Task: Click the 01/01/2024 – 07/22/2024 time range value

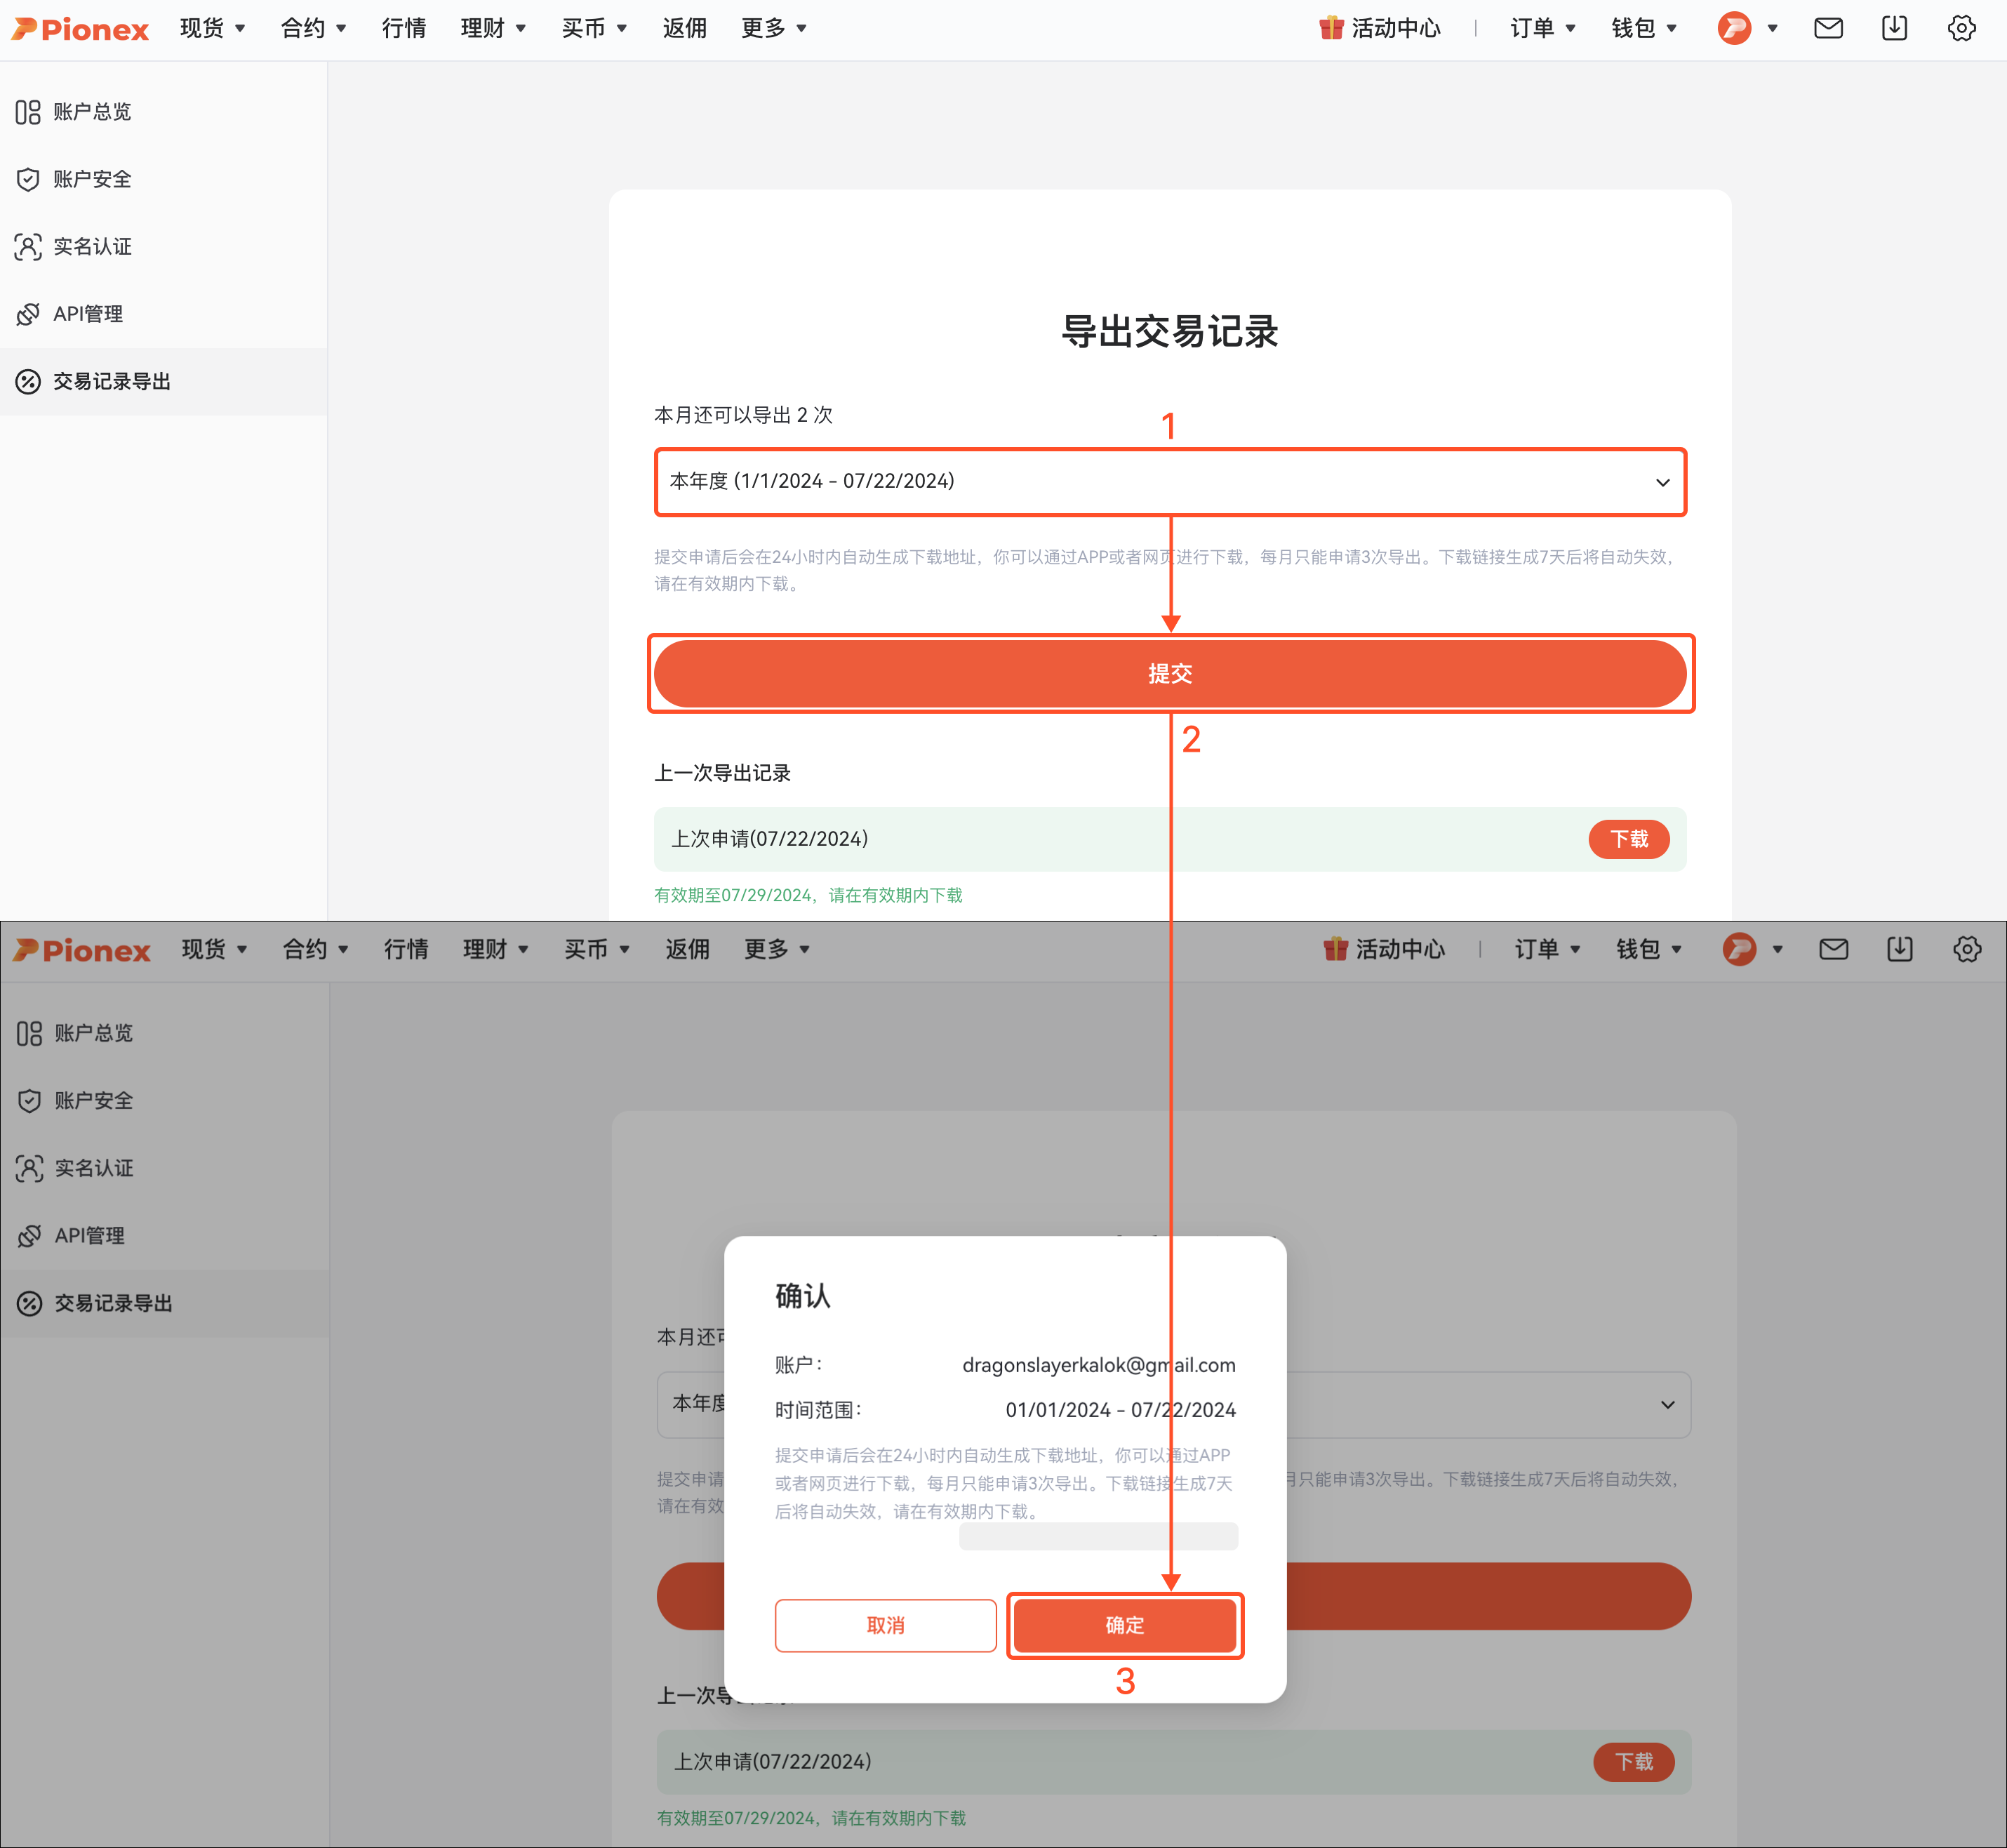Action: coord(1121,1410)
